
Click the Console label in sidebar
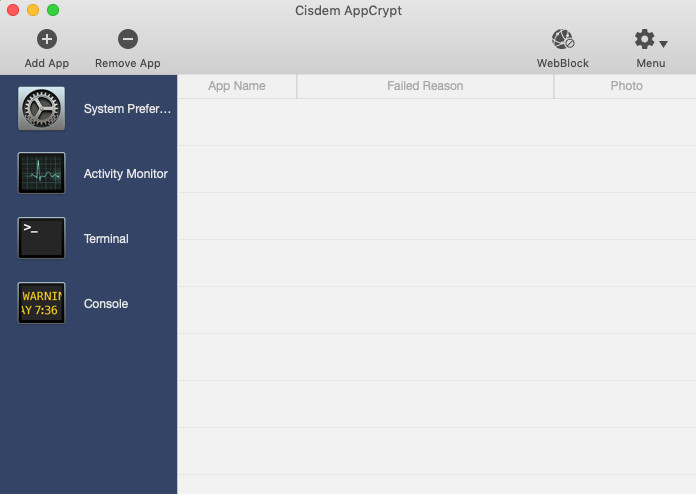pos(106,304)
